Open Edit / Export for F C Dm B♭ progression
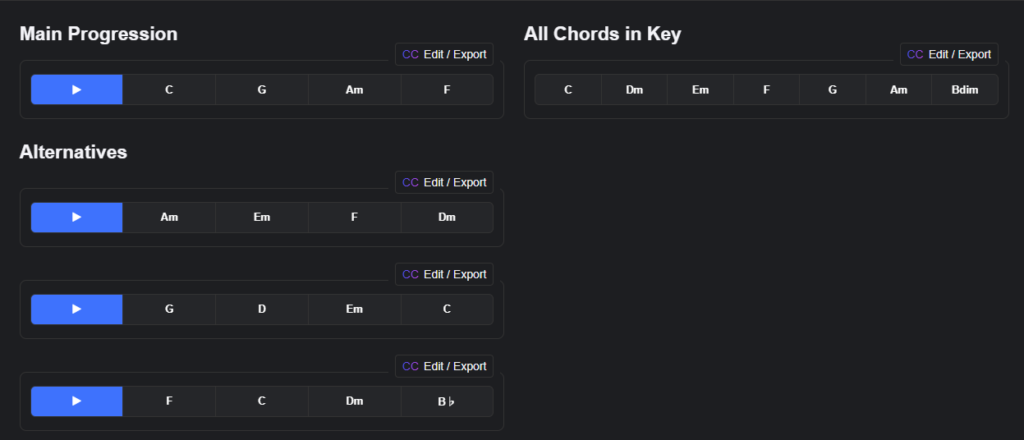1024x440 pixels. [444, 366]
